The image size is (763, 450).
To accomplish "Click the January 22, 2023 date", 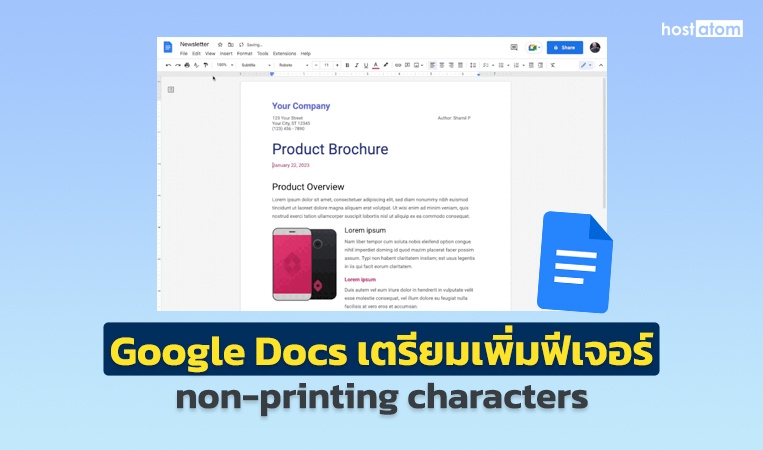I will (291, 165).
